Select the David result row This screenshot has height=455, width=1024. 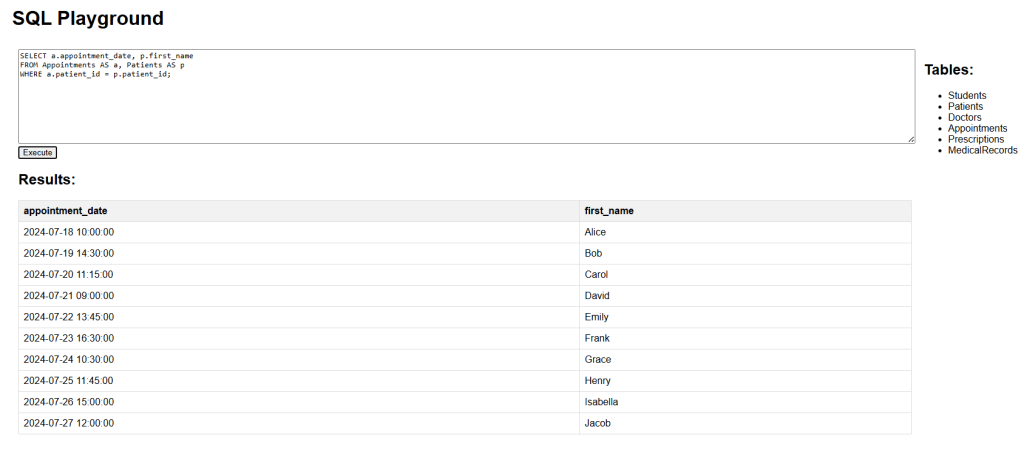click(x=465, y=296)
